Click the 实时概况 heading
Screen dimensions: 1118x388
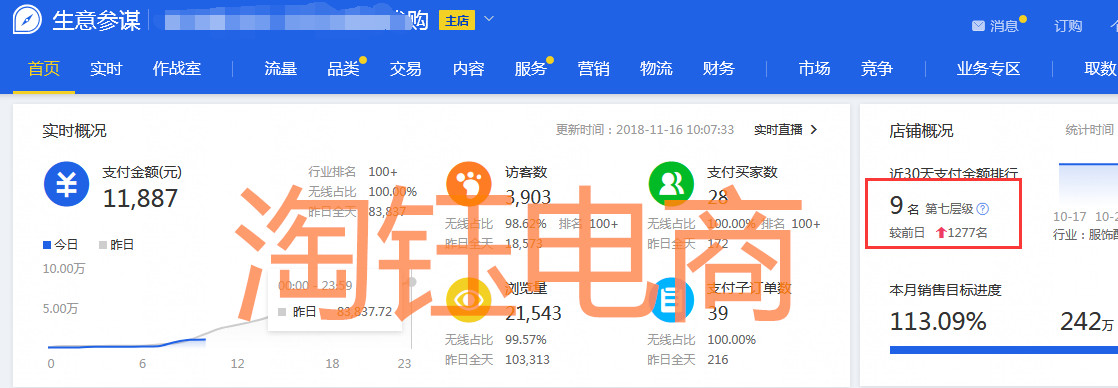point(74,131)
